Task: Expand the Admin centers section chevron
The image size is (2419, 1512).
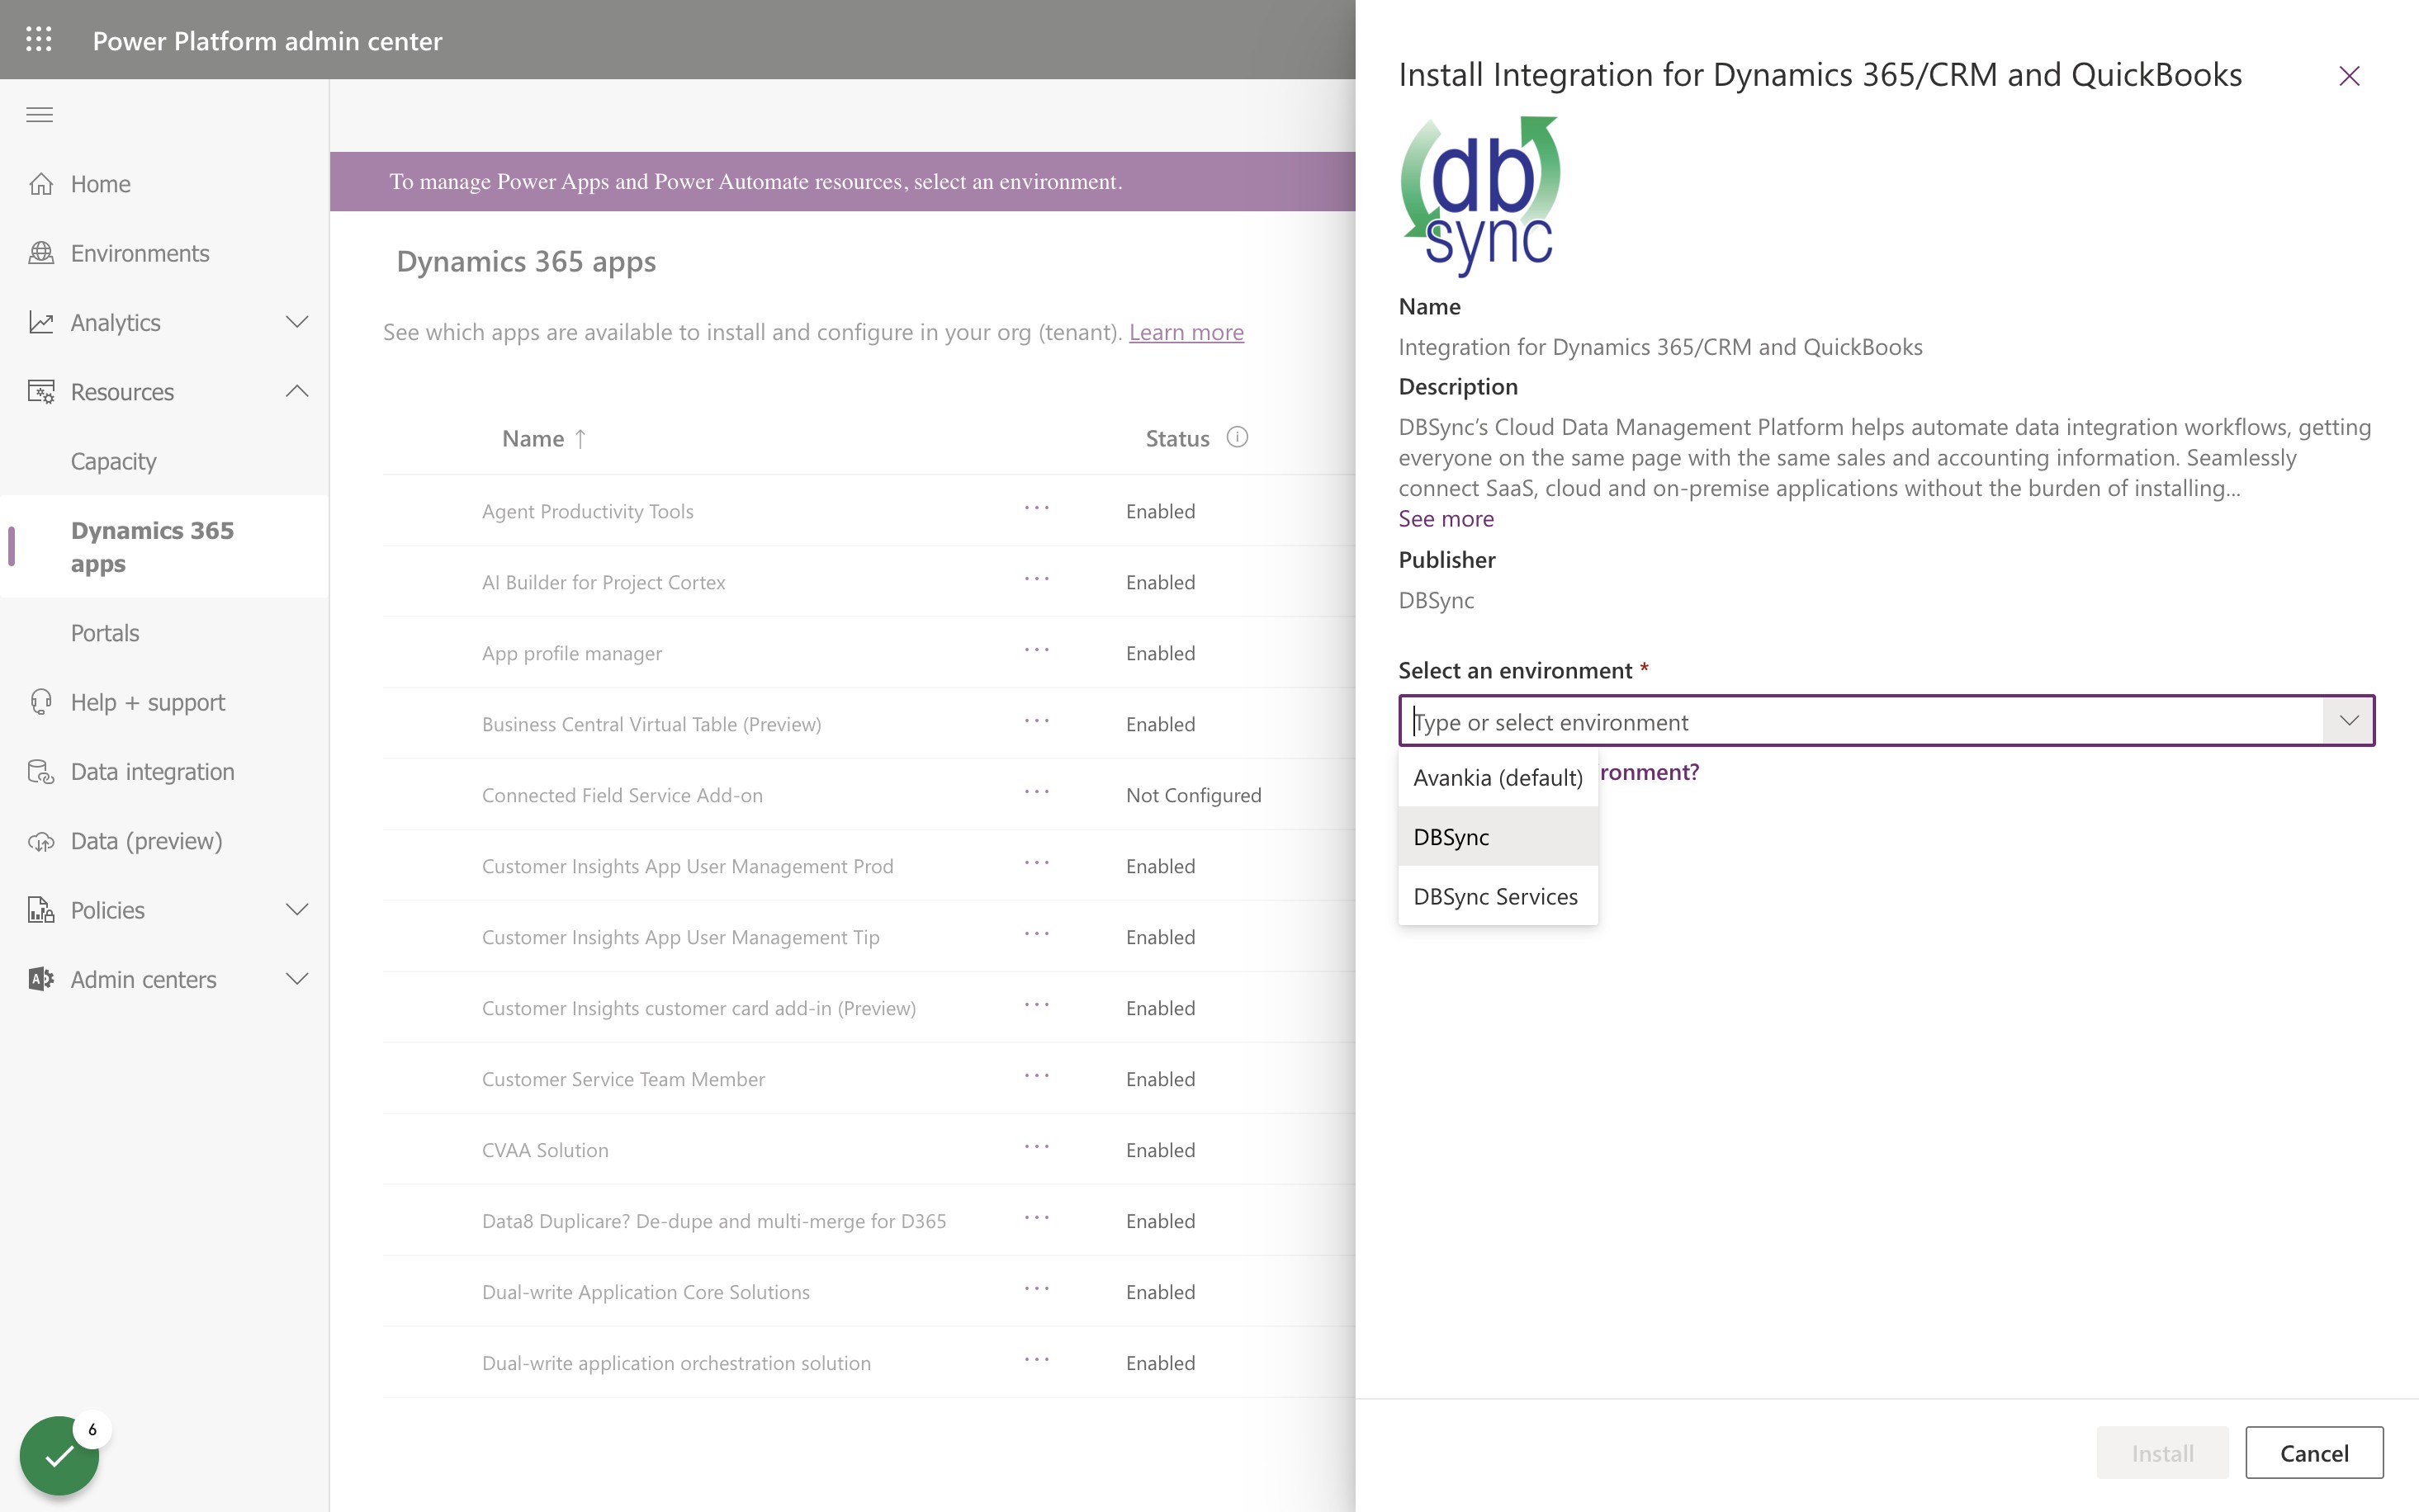Action: (297, 979)
